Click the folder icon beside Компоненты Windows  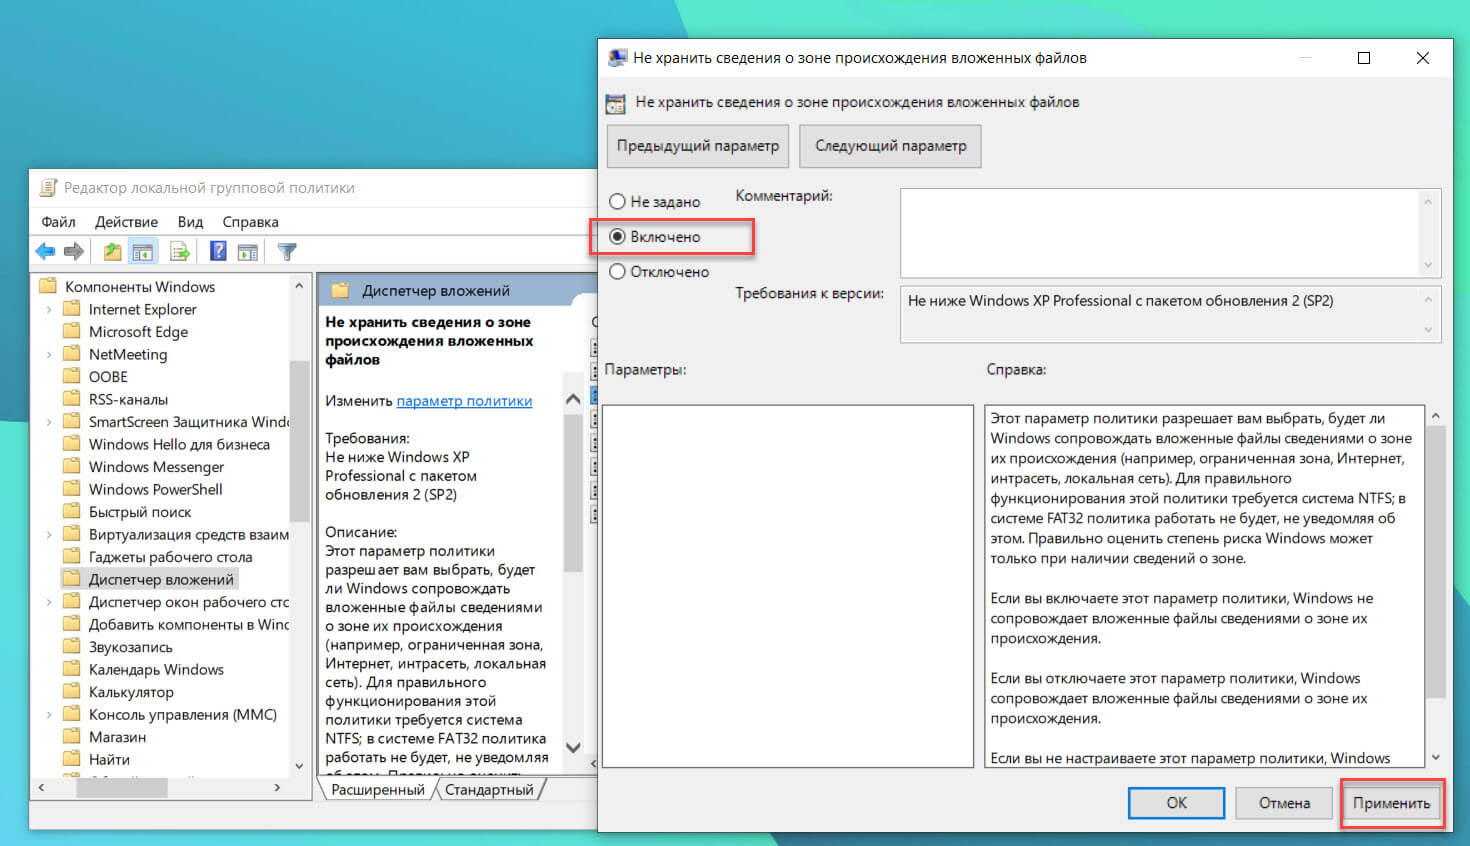click(x=48, y=286)
